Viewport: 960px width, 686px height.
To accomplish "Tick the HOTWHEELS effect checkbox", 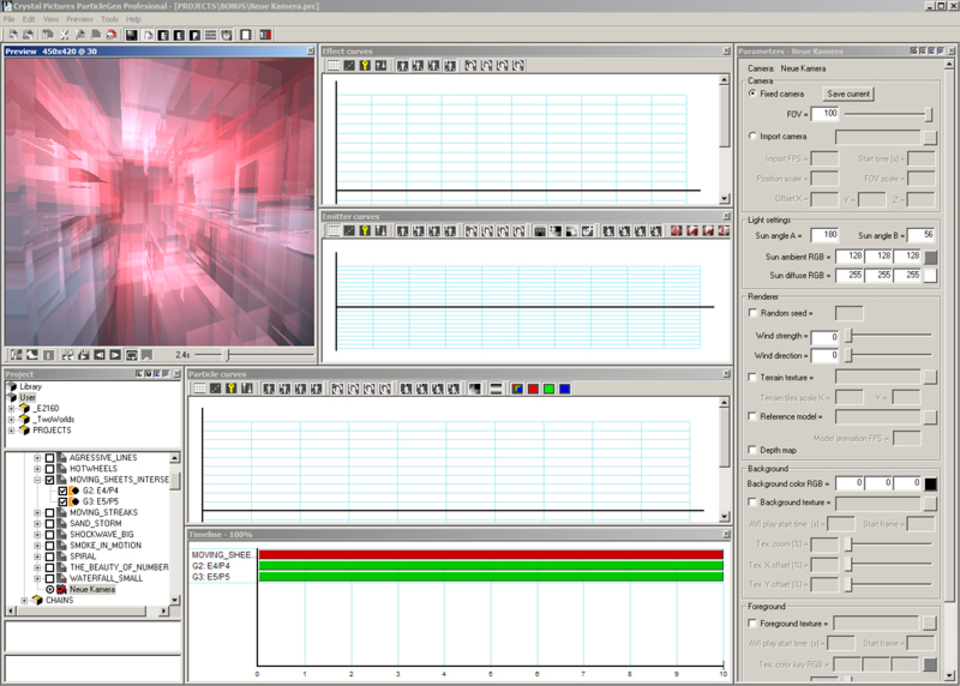I will pyautogui.click(x=50, y=468).
